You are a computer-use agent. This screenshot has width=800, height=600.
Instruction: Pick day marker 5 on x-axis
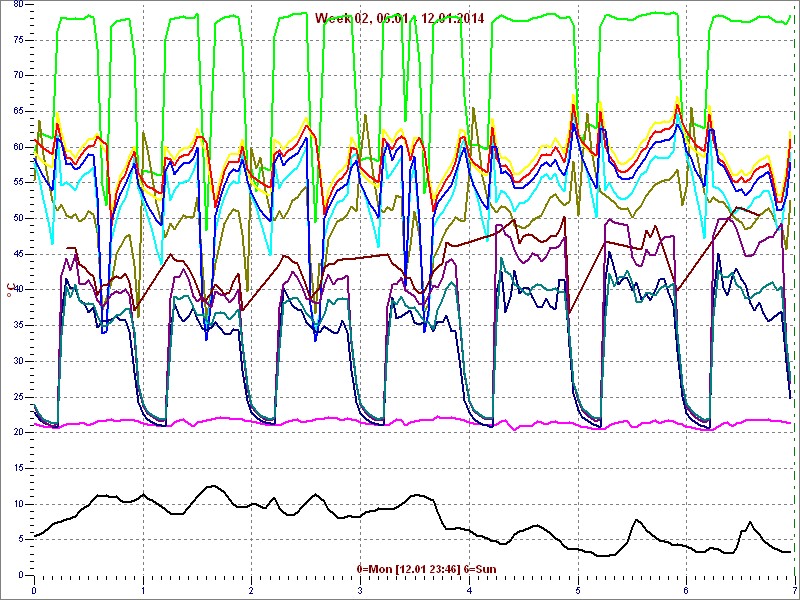tap(577, 590)
